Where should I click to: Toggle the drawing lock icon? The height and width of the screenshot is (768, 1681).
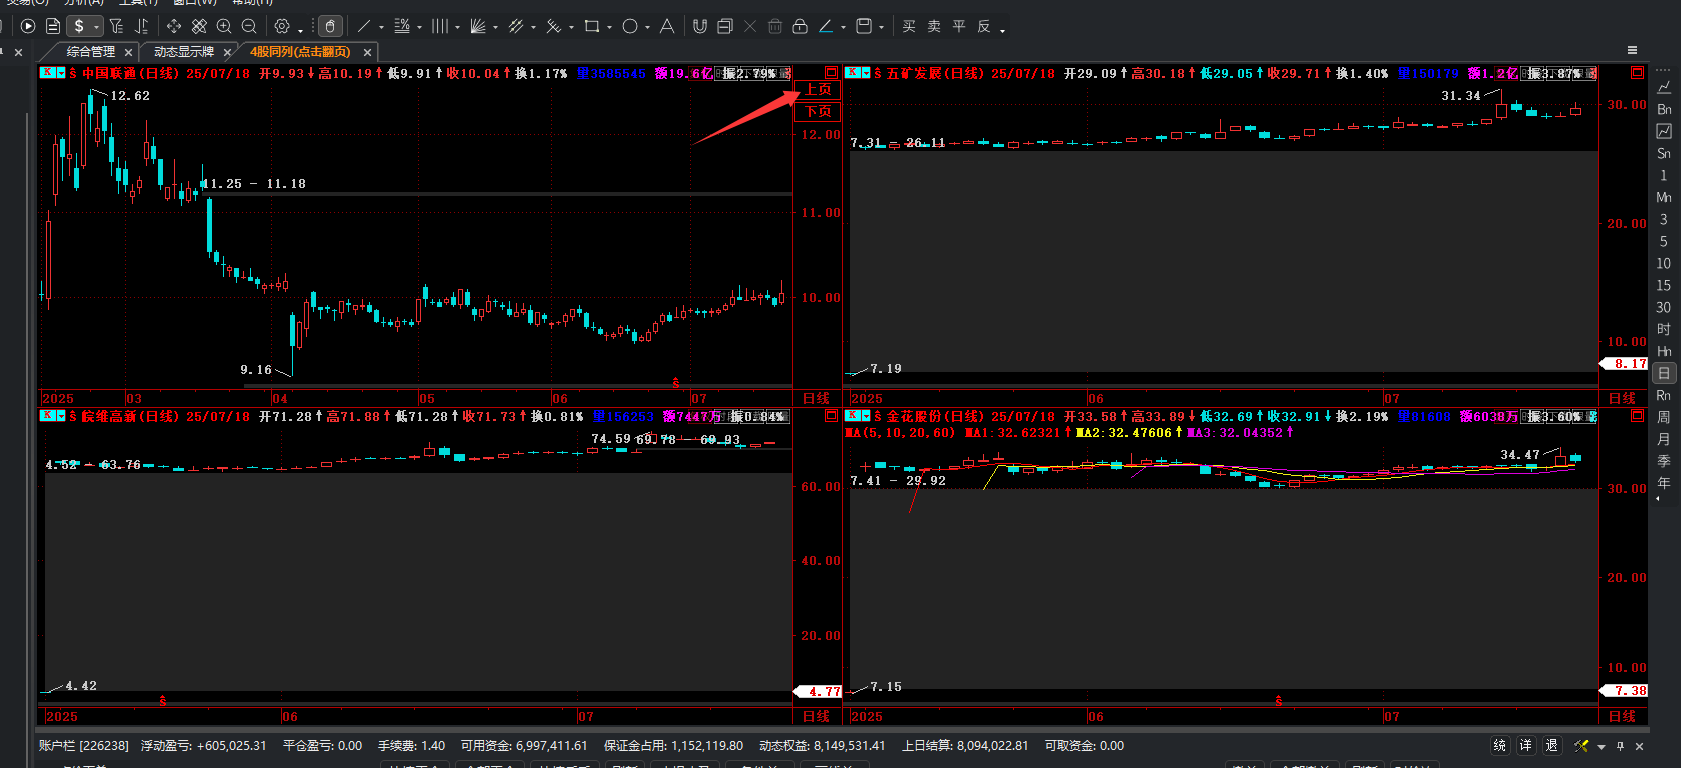click(x=800, y=27)
